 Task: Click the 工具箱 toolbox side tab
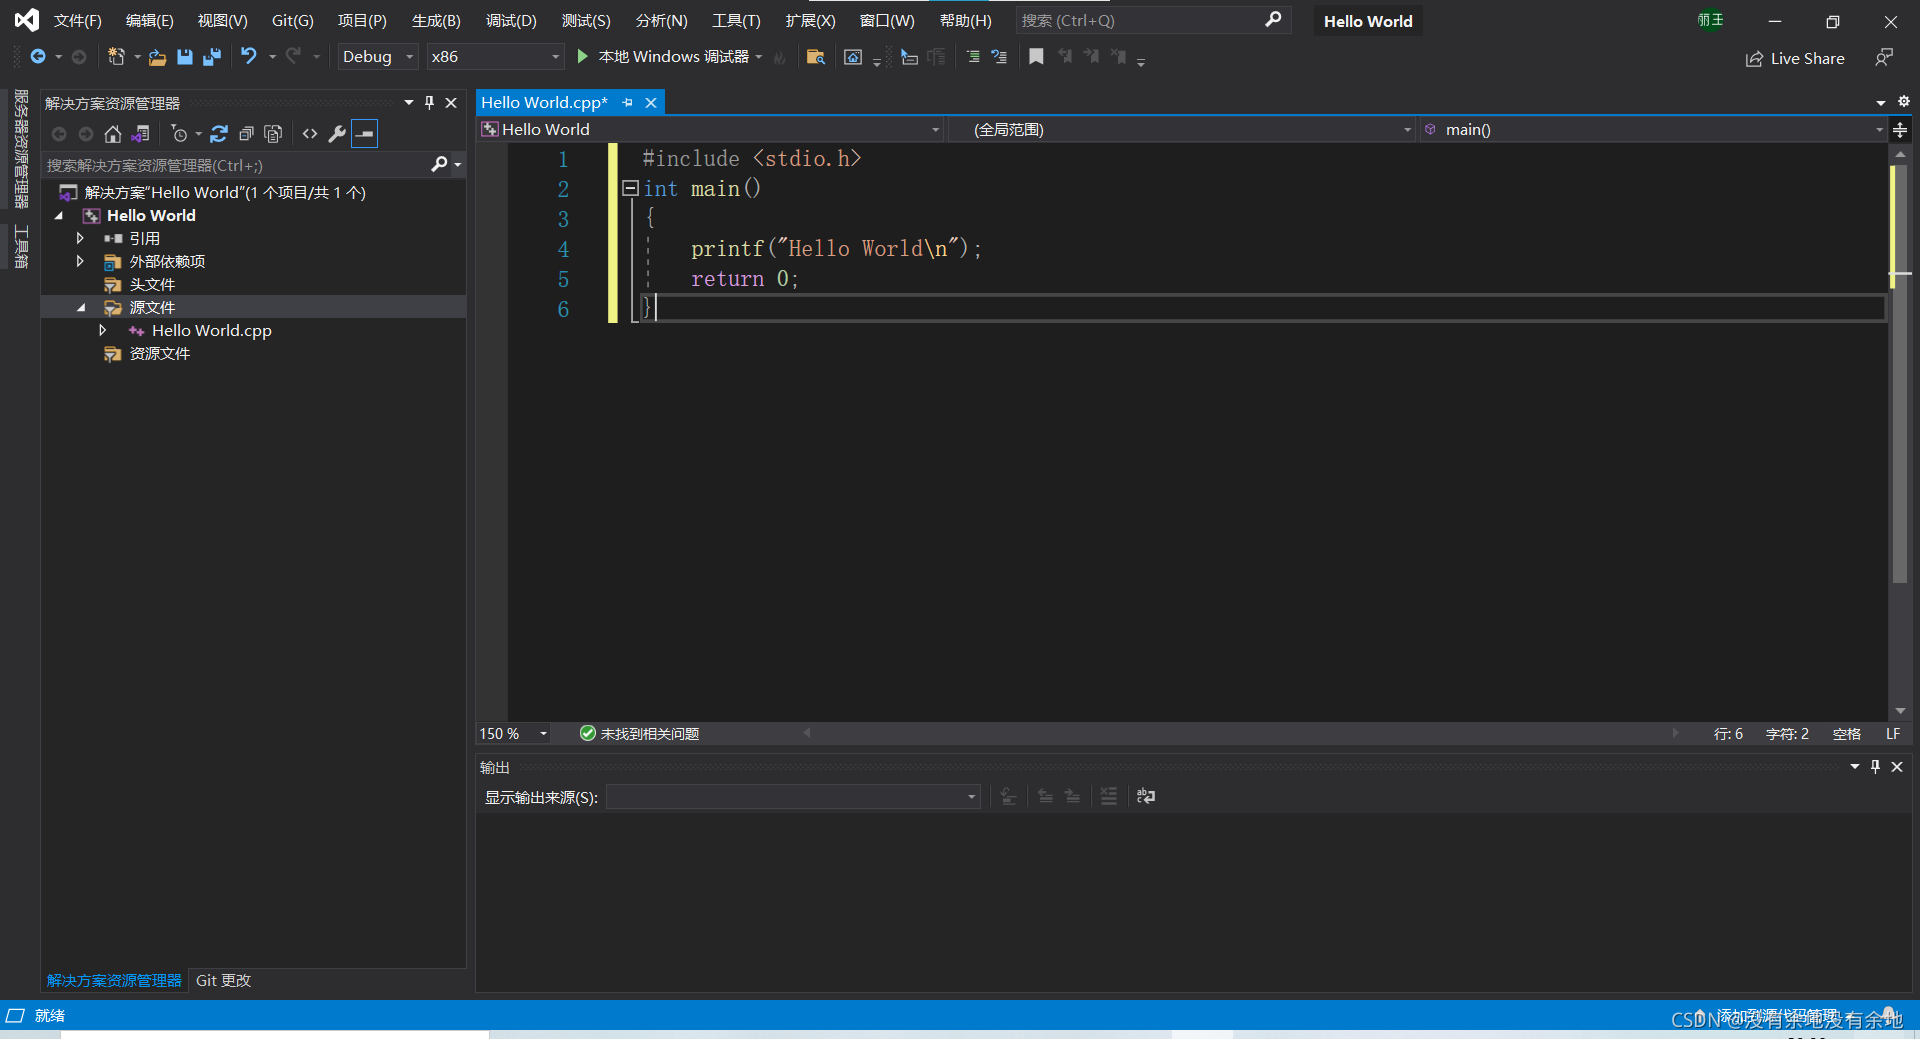pyautogui.click(x=20, y=247)
